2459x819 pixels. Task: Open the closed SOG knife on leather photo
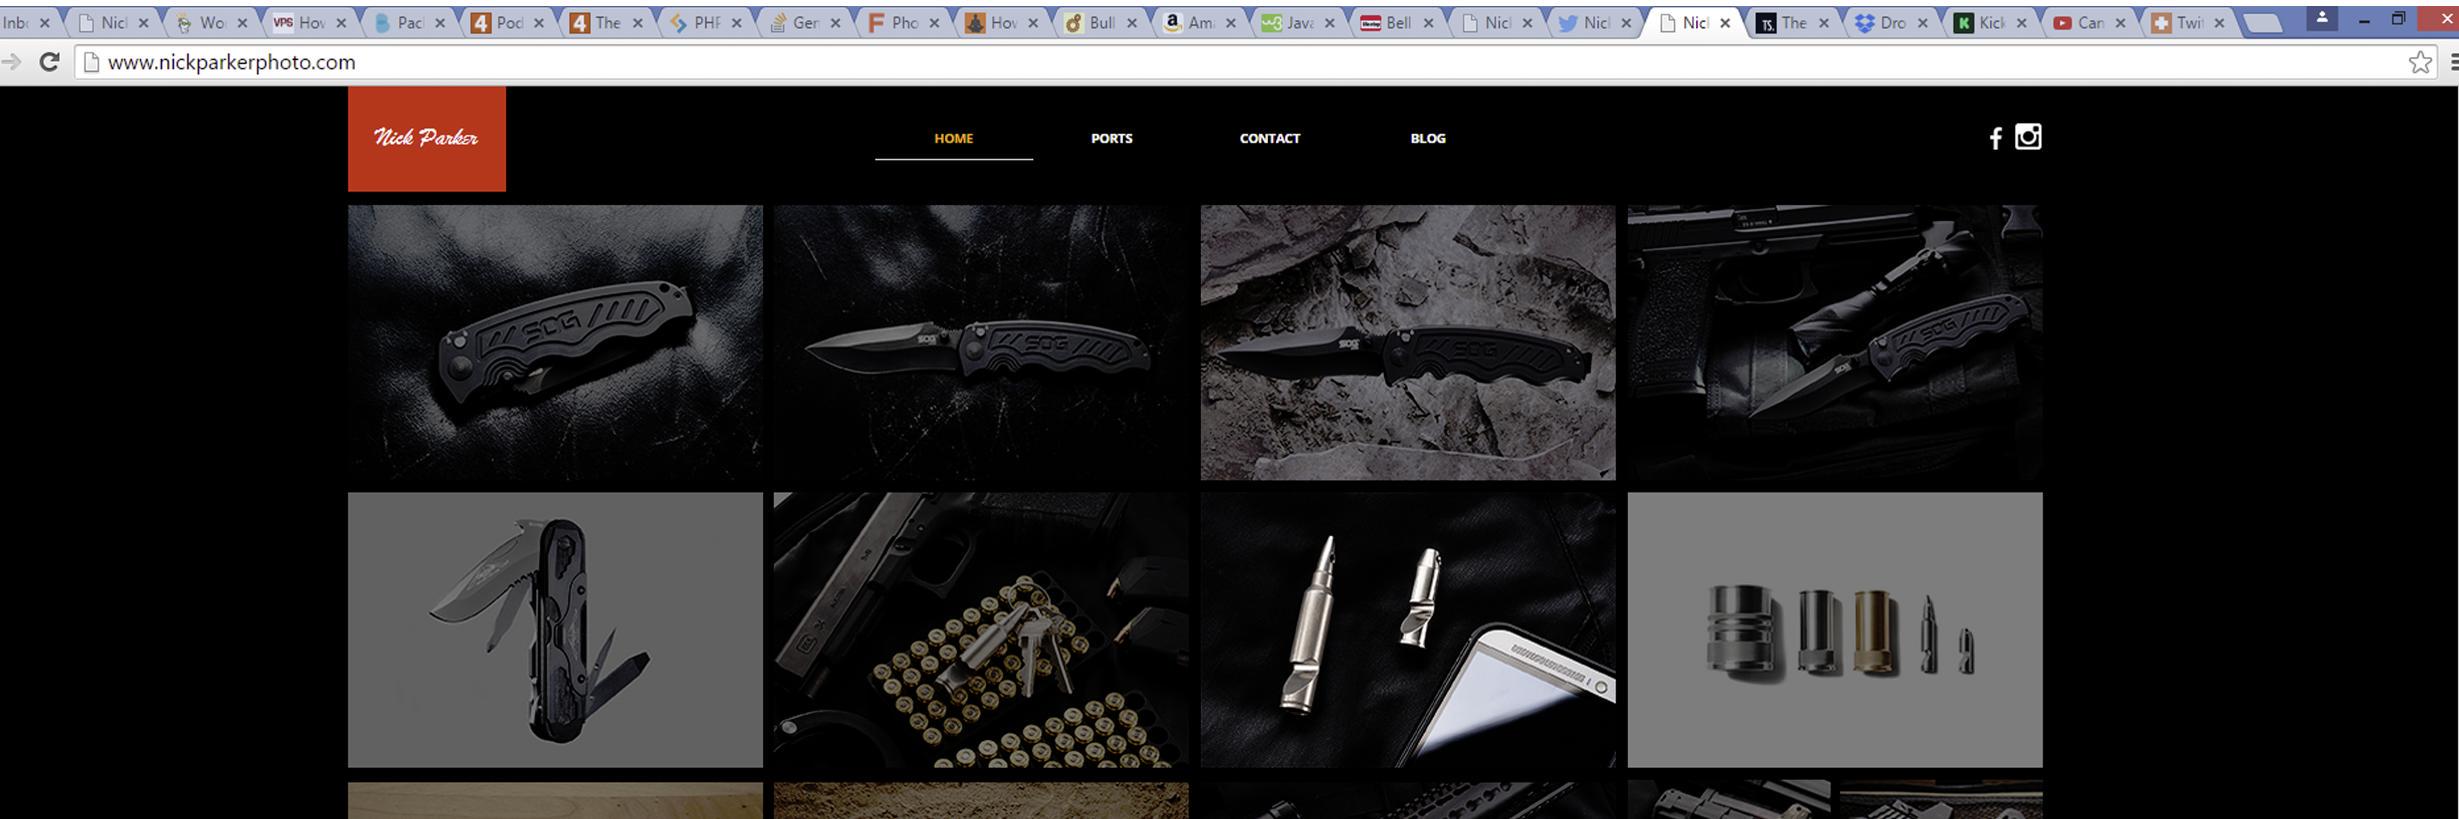(x=555, y=343)
